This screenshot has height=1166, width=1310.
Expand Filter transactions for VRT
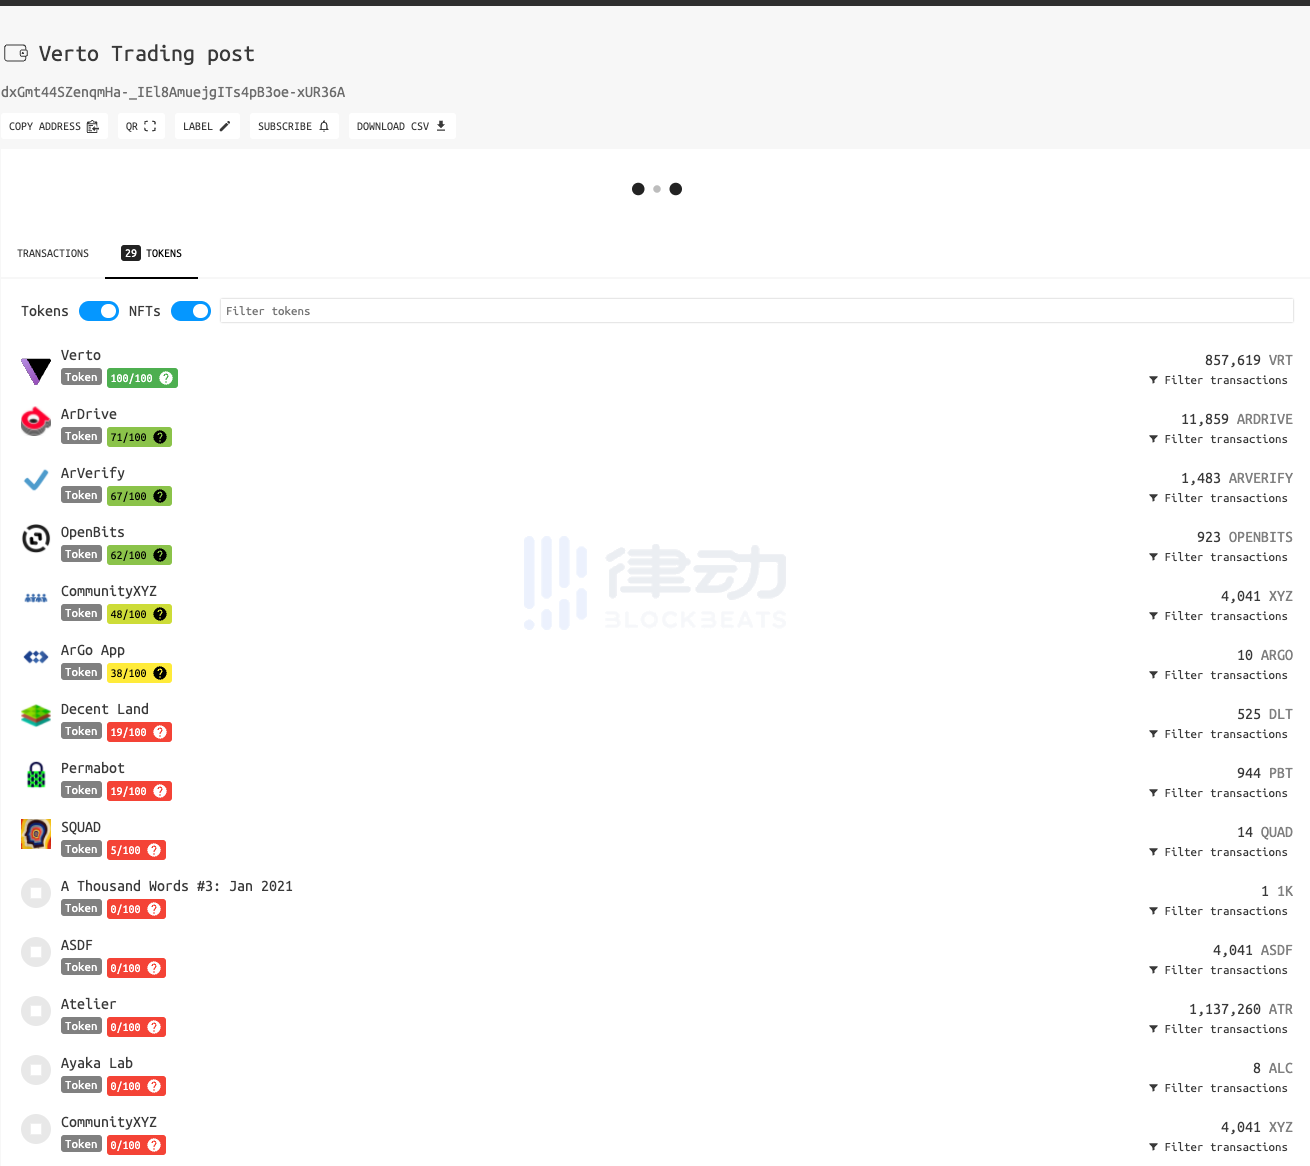(1218, 380)
